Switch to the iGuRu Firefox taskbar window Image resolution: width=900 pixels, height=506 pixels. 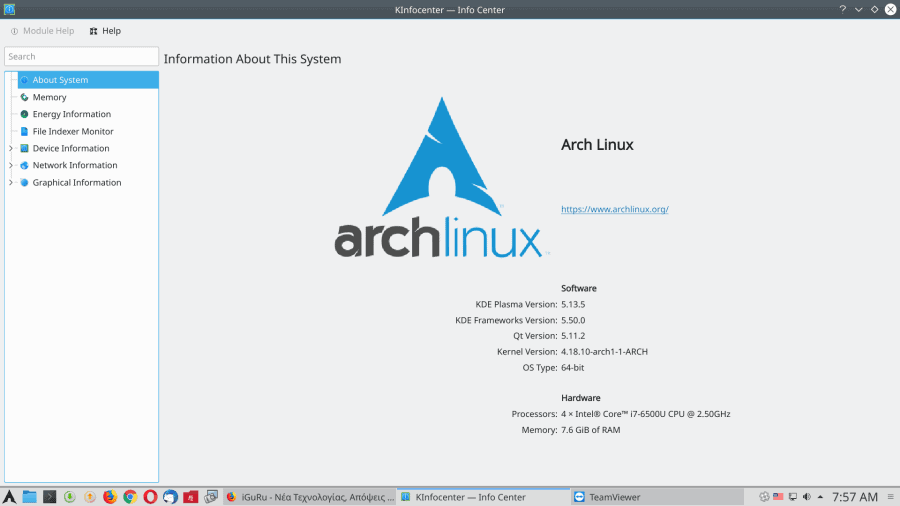coord(310,497)
